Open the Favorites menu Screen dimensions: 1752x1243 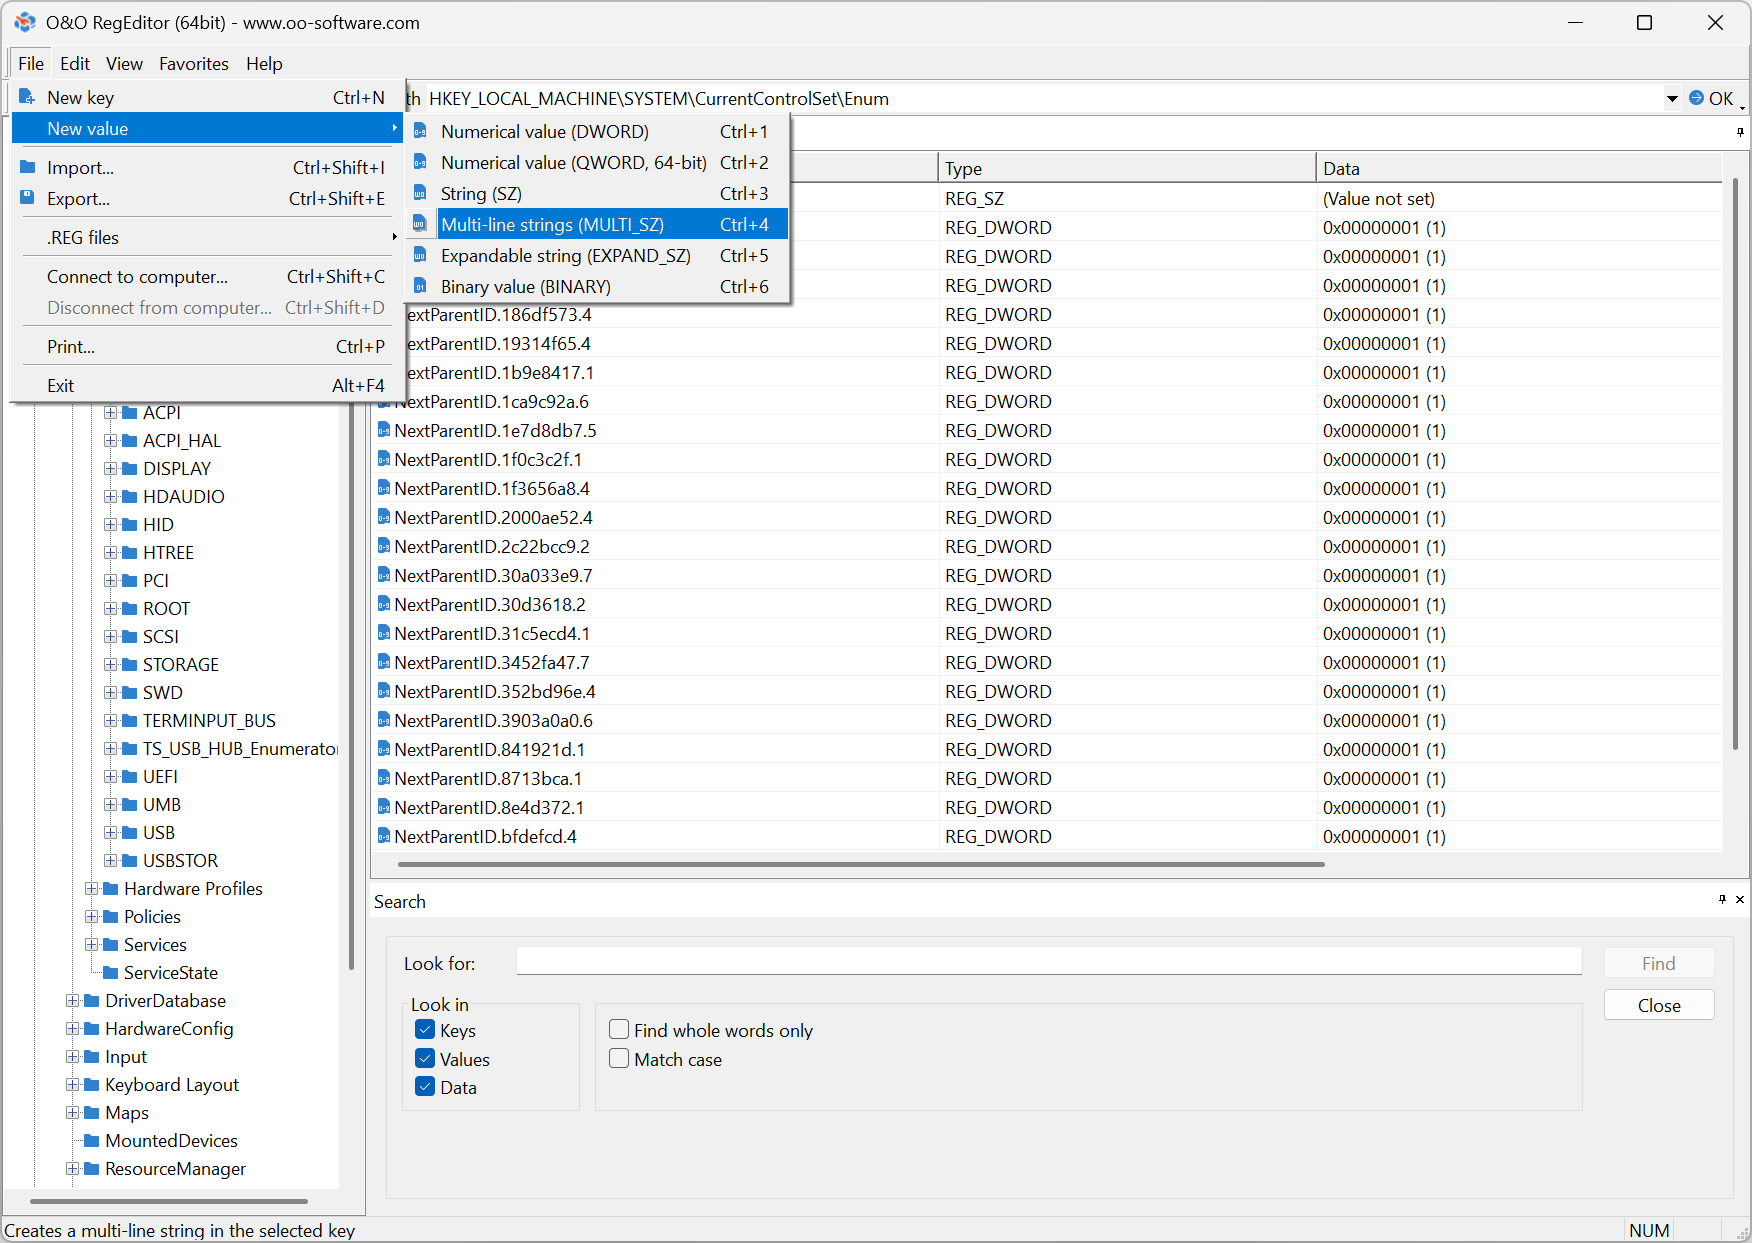coord(193,64)
